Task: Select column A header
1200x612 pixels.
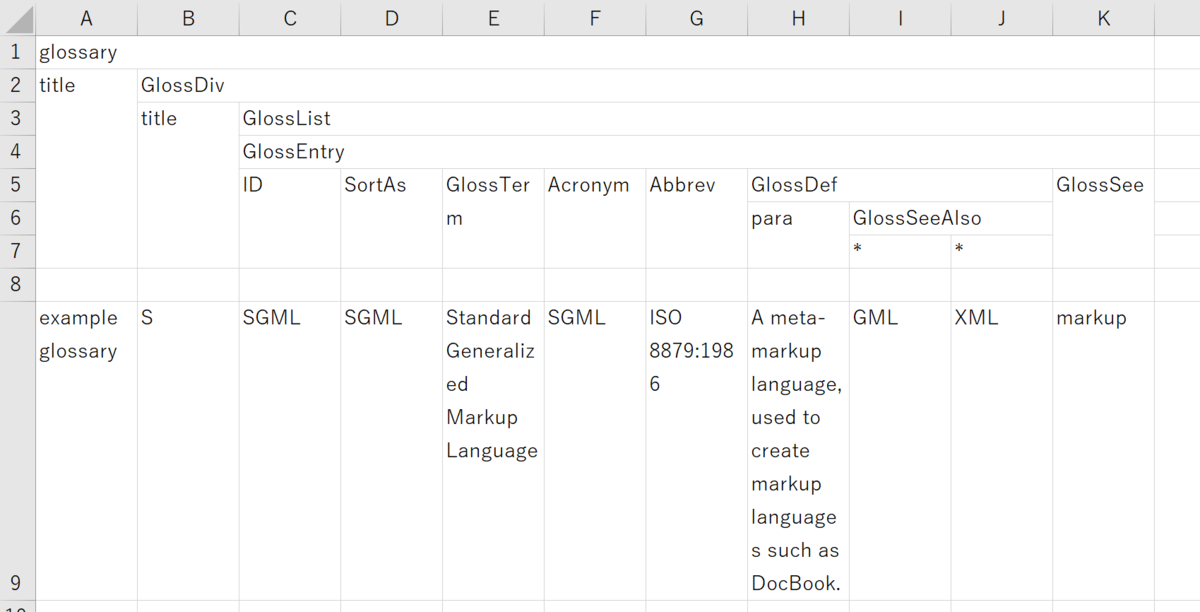Action: (86, 18)
